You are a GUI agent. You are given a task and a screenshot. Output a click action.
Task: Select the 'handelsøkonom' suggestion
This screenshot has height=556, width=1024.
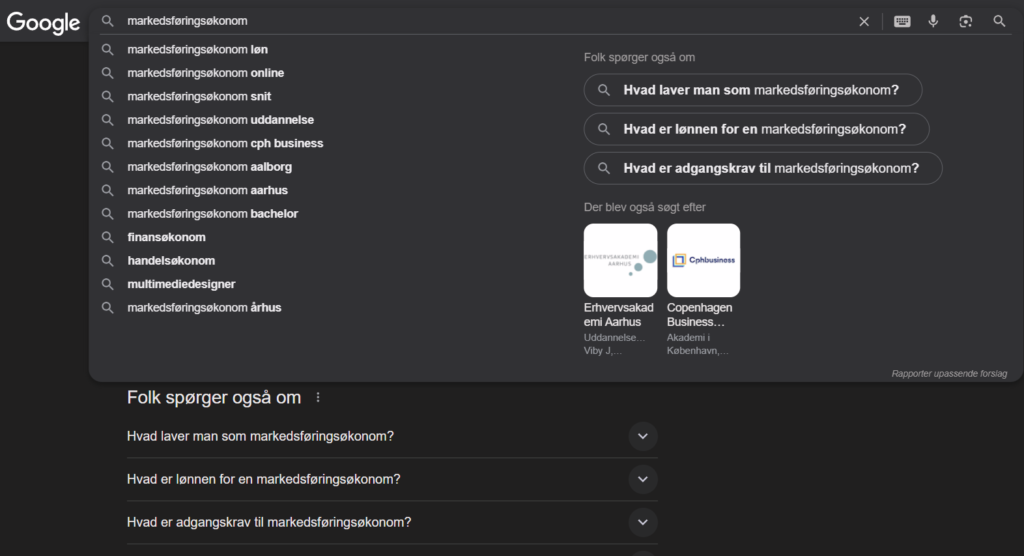coord(171,261)
